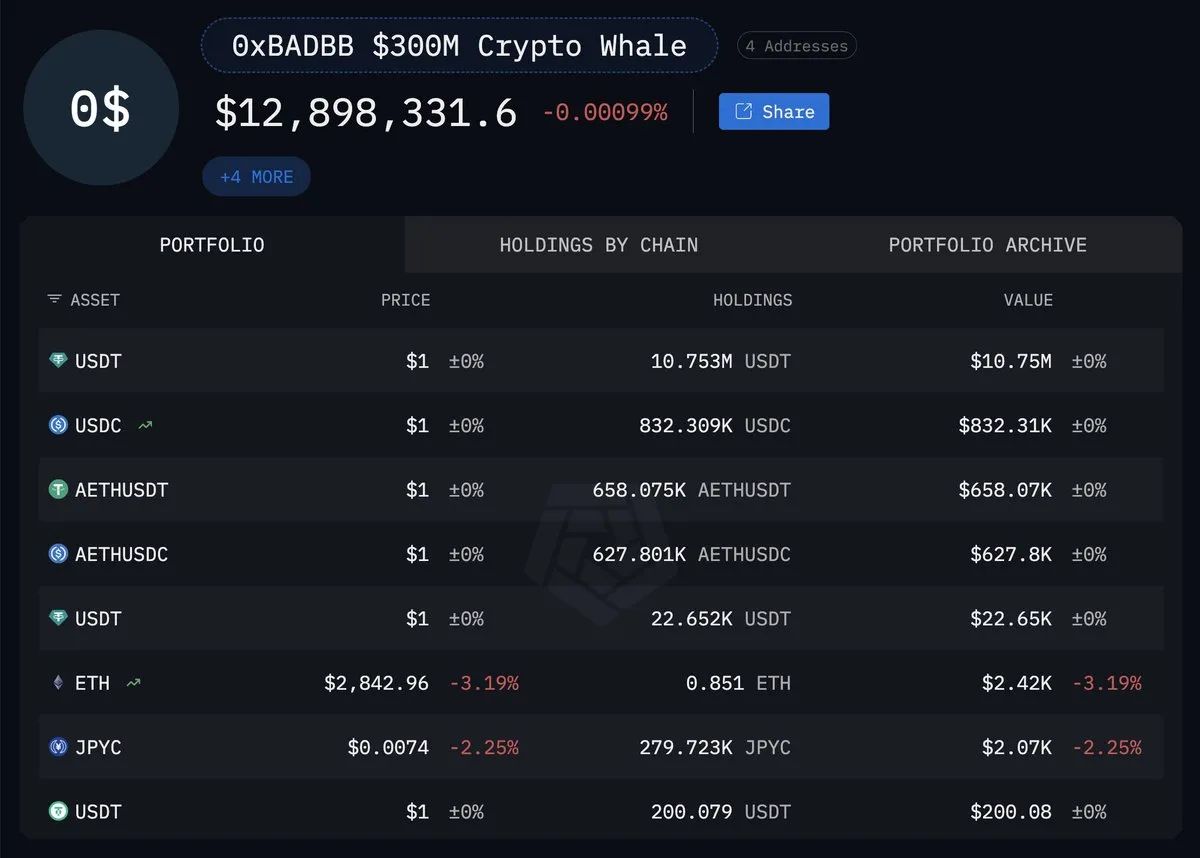The width and height of the screenshot is (1200, 858).
Task: Select the Portfolio tab
Action: click(x=212, y=245)
